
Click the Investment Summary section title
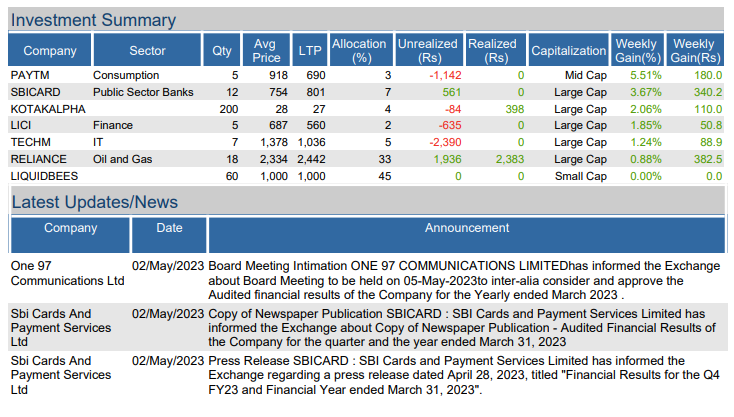click(x=93, y=20)
